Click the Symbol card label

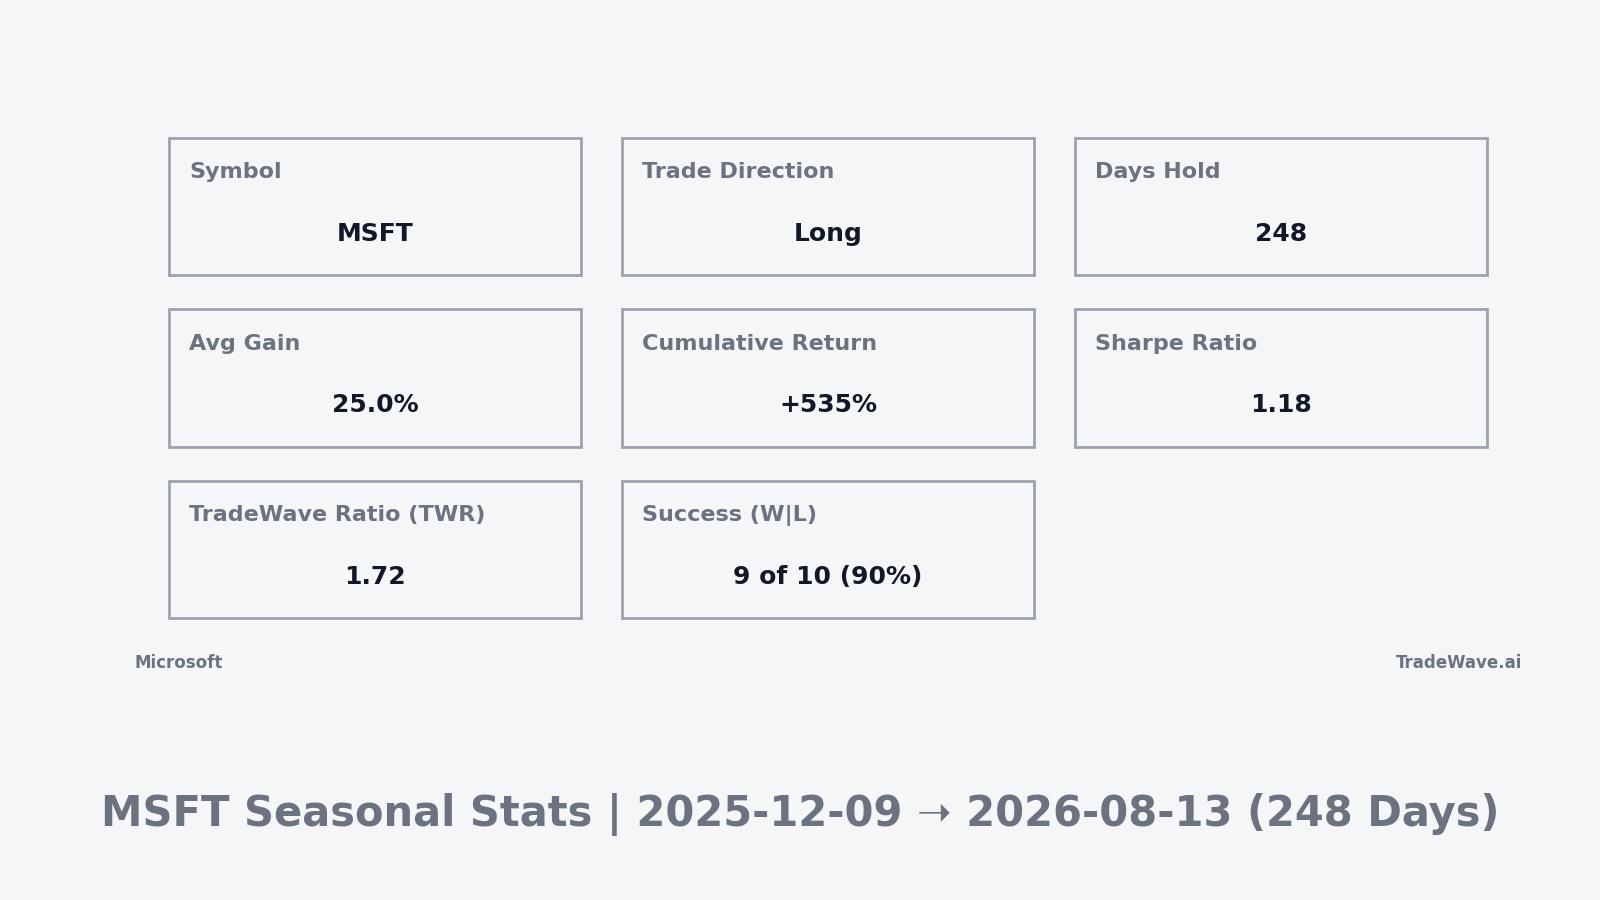(235, 172)
